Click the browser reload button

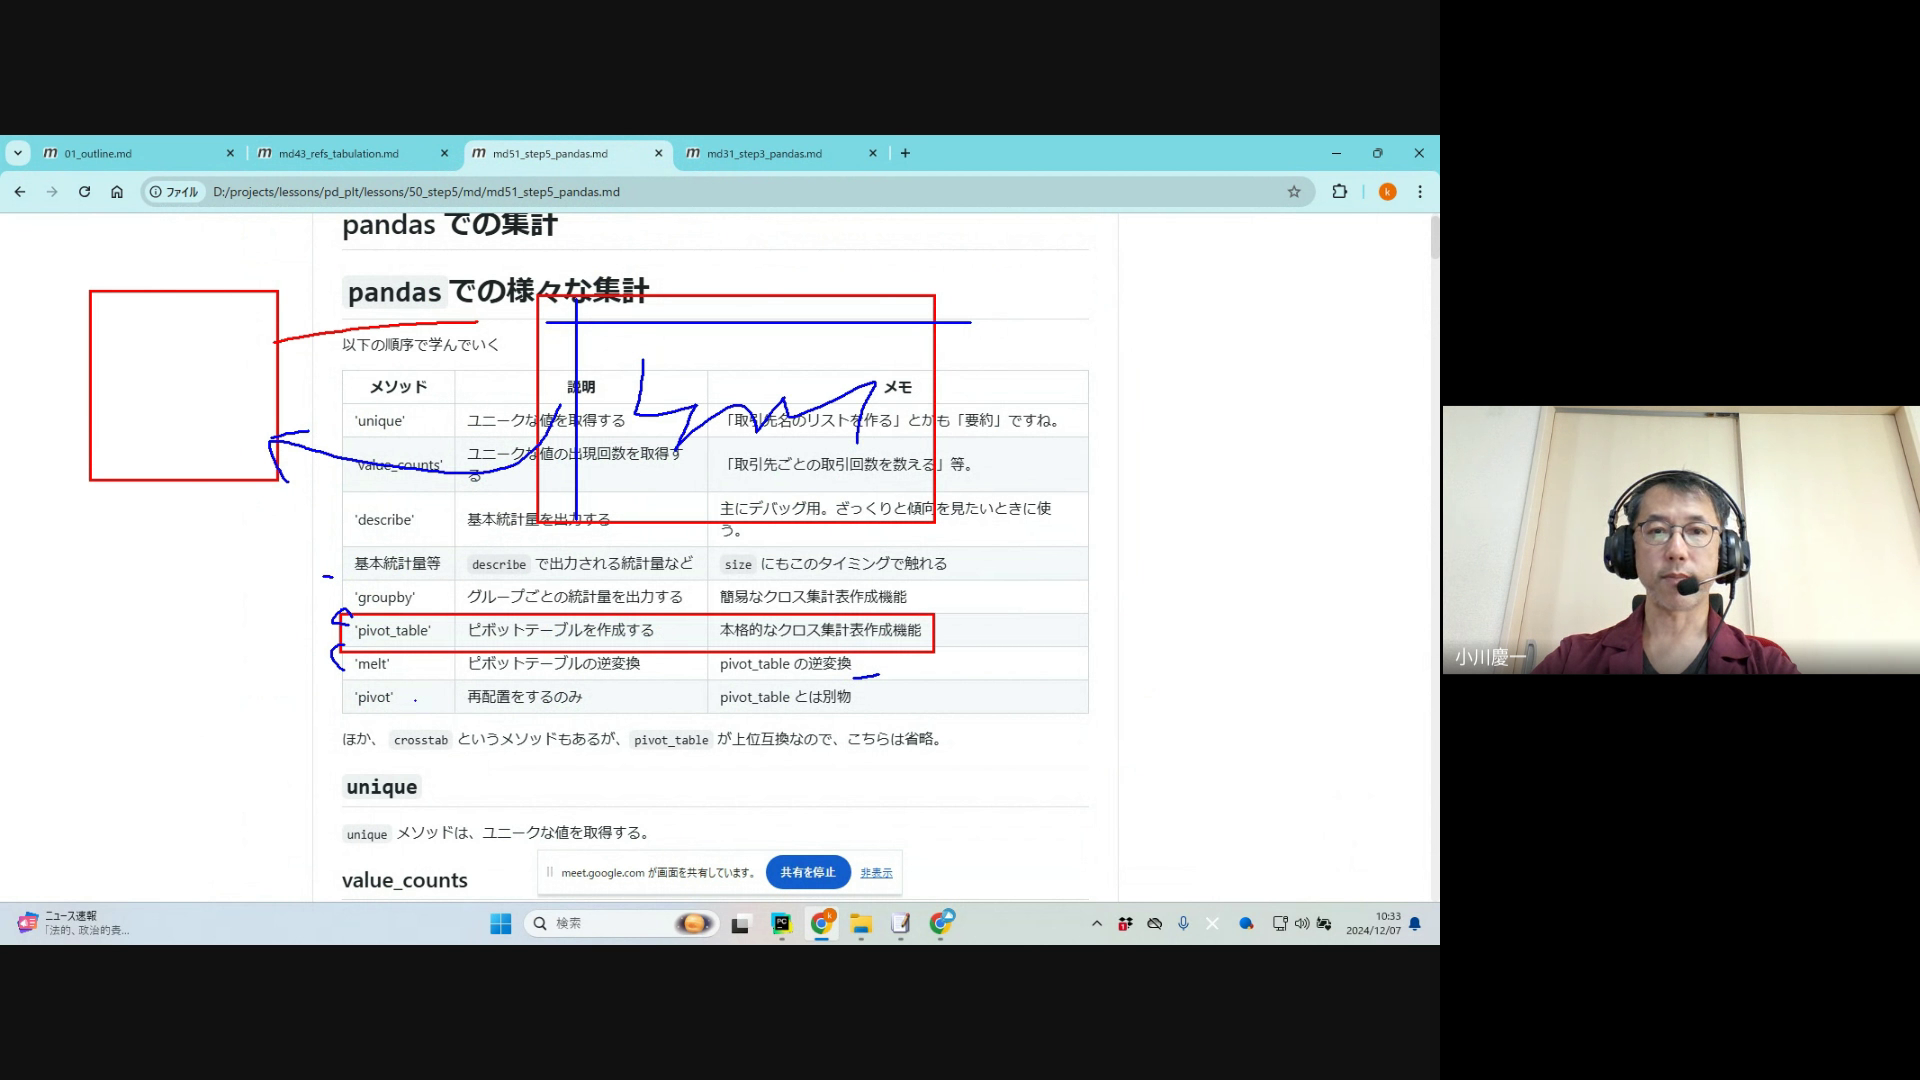pyautogui.click(x=84, y=192)
